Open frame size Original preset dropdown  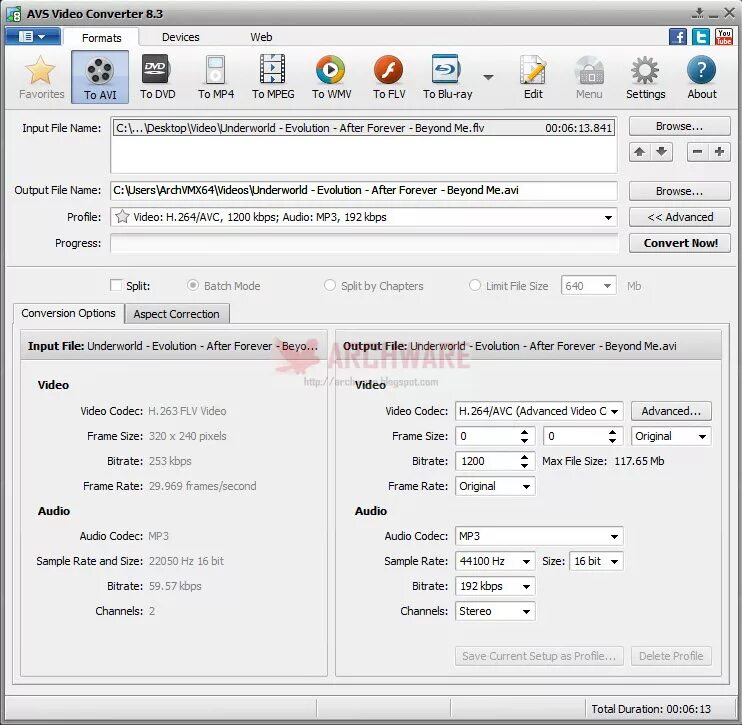coord(671,436)
